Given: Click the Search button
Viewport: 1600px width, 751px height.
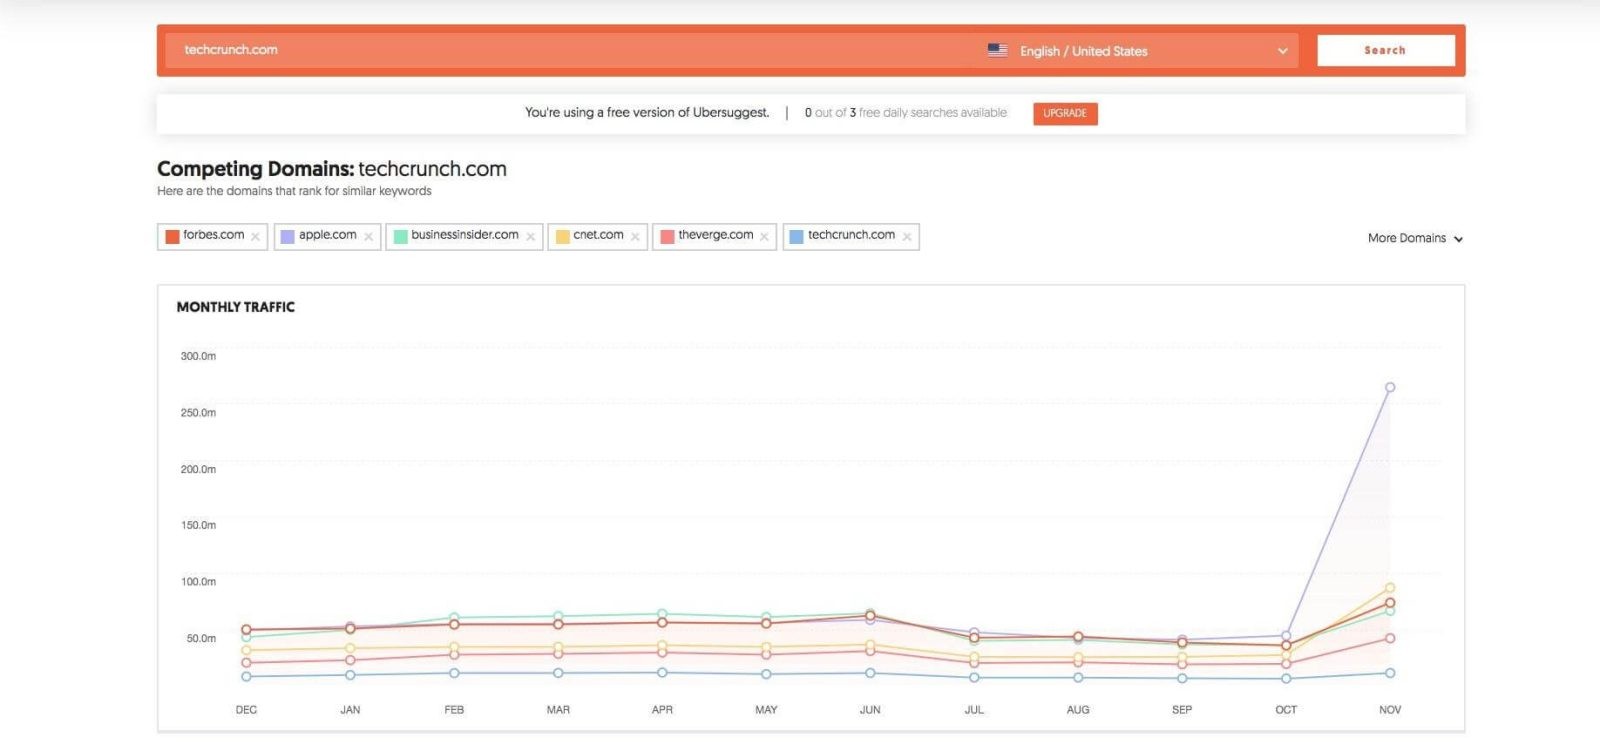Looking at the screenshot, I should click(1385, 50).
